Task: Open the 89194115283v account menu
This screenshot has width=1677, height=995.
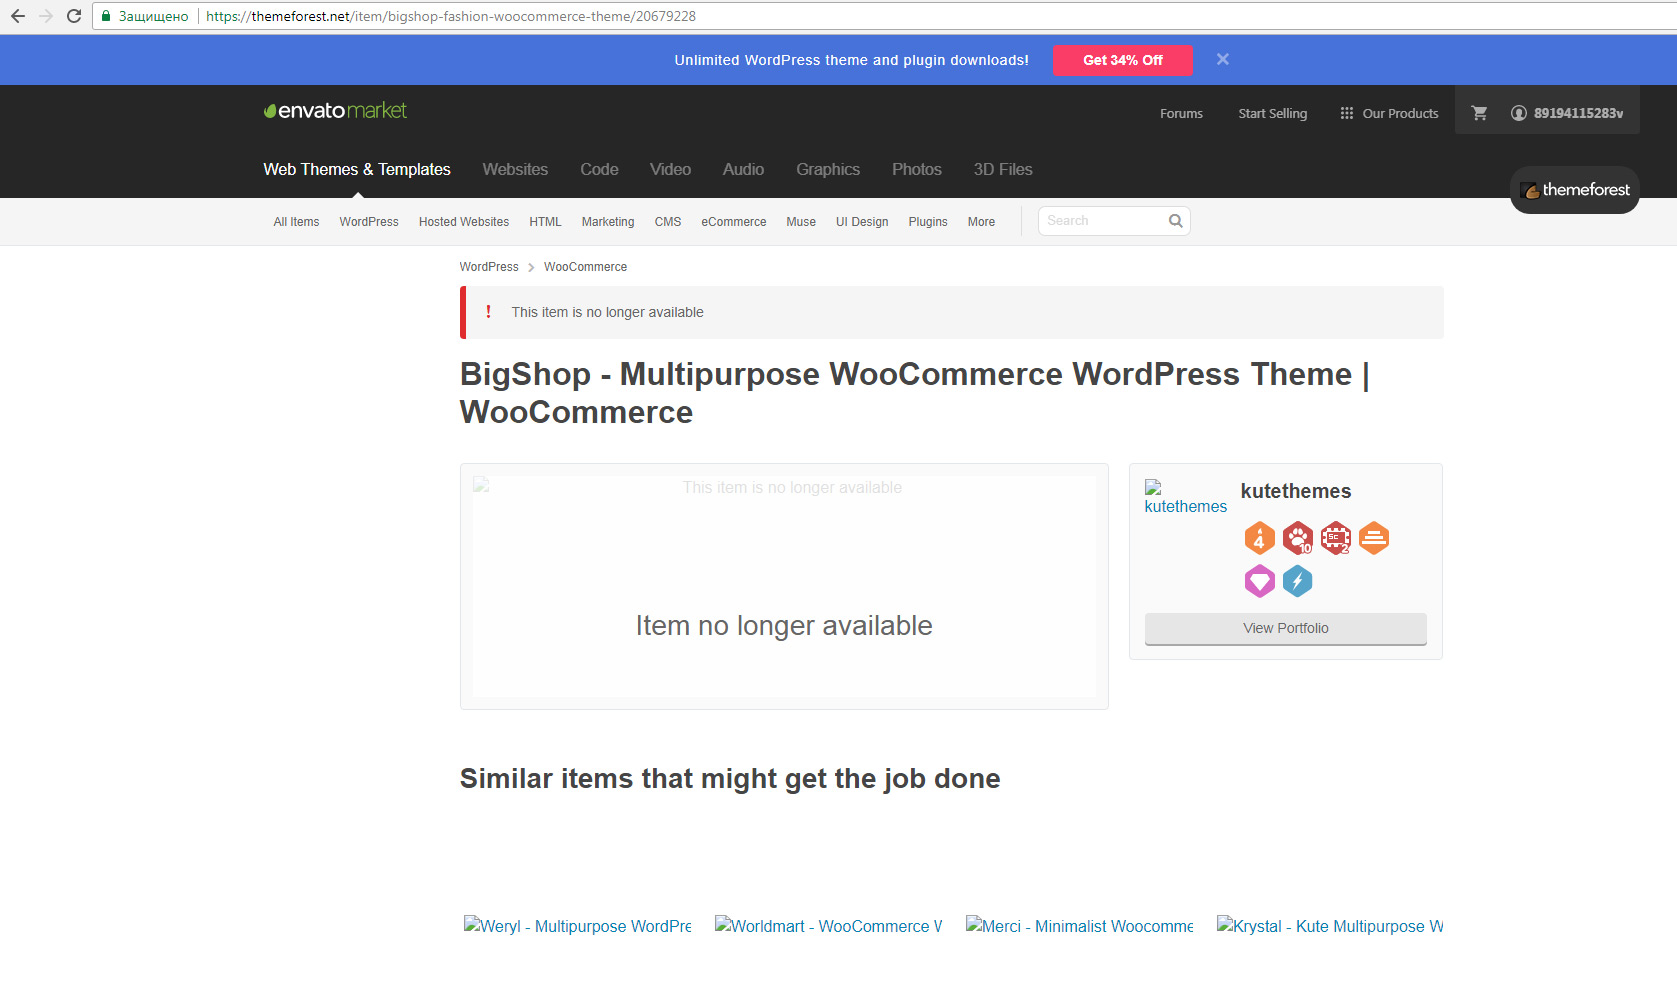Action: [x=1567, y=113]
